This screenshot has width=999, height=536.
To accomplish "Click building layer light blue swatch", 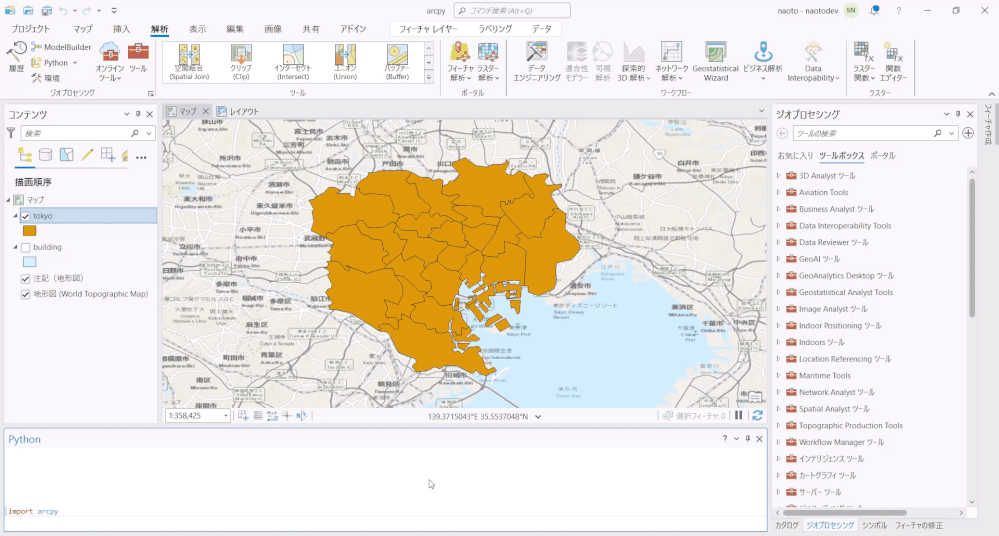I will point(29,262).
